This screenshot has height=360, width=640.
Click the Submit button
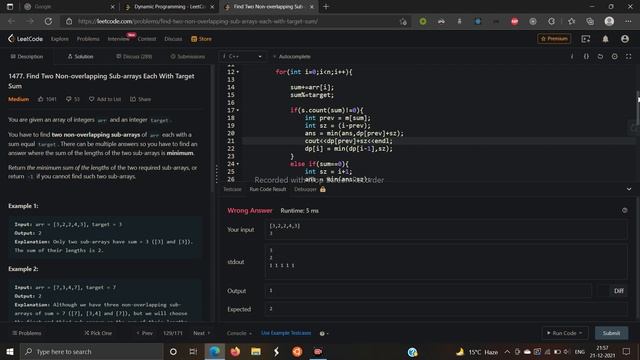[x=611, y=333]
